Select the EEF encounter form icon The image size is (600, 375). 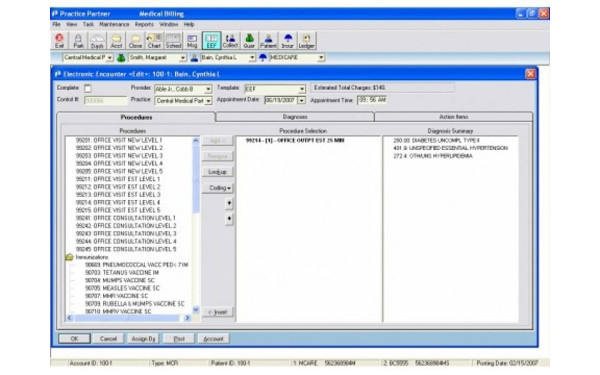[x=211, y=41]
